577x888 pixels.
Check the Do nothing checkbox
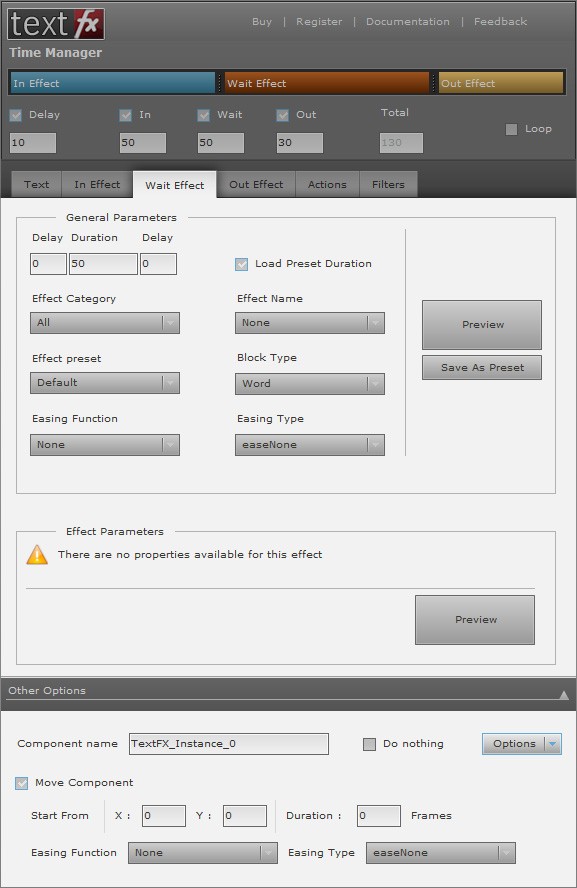click(x=369, y=744)
